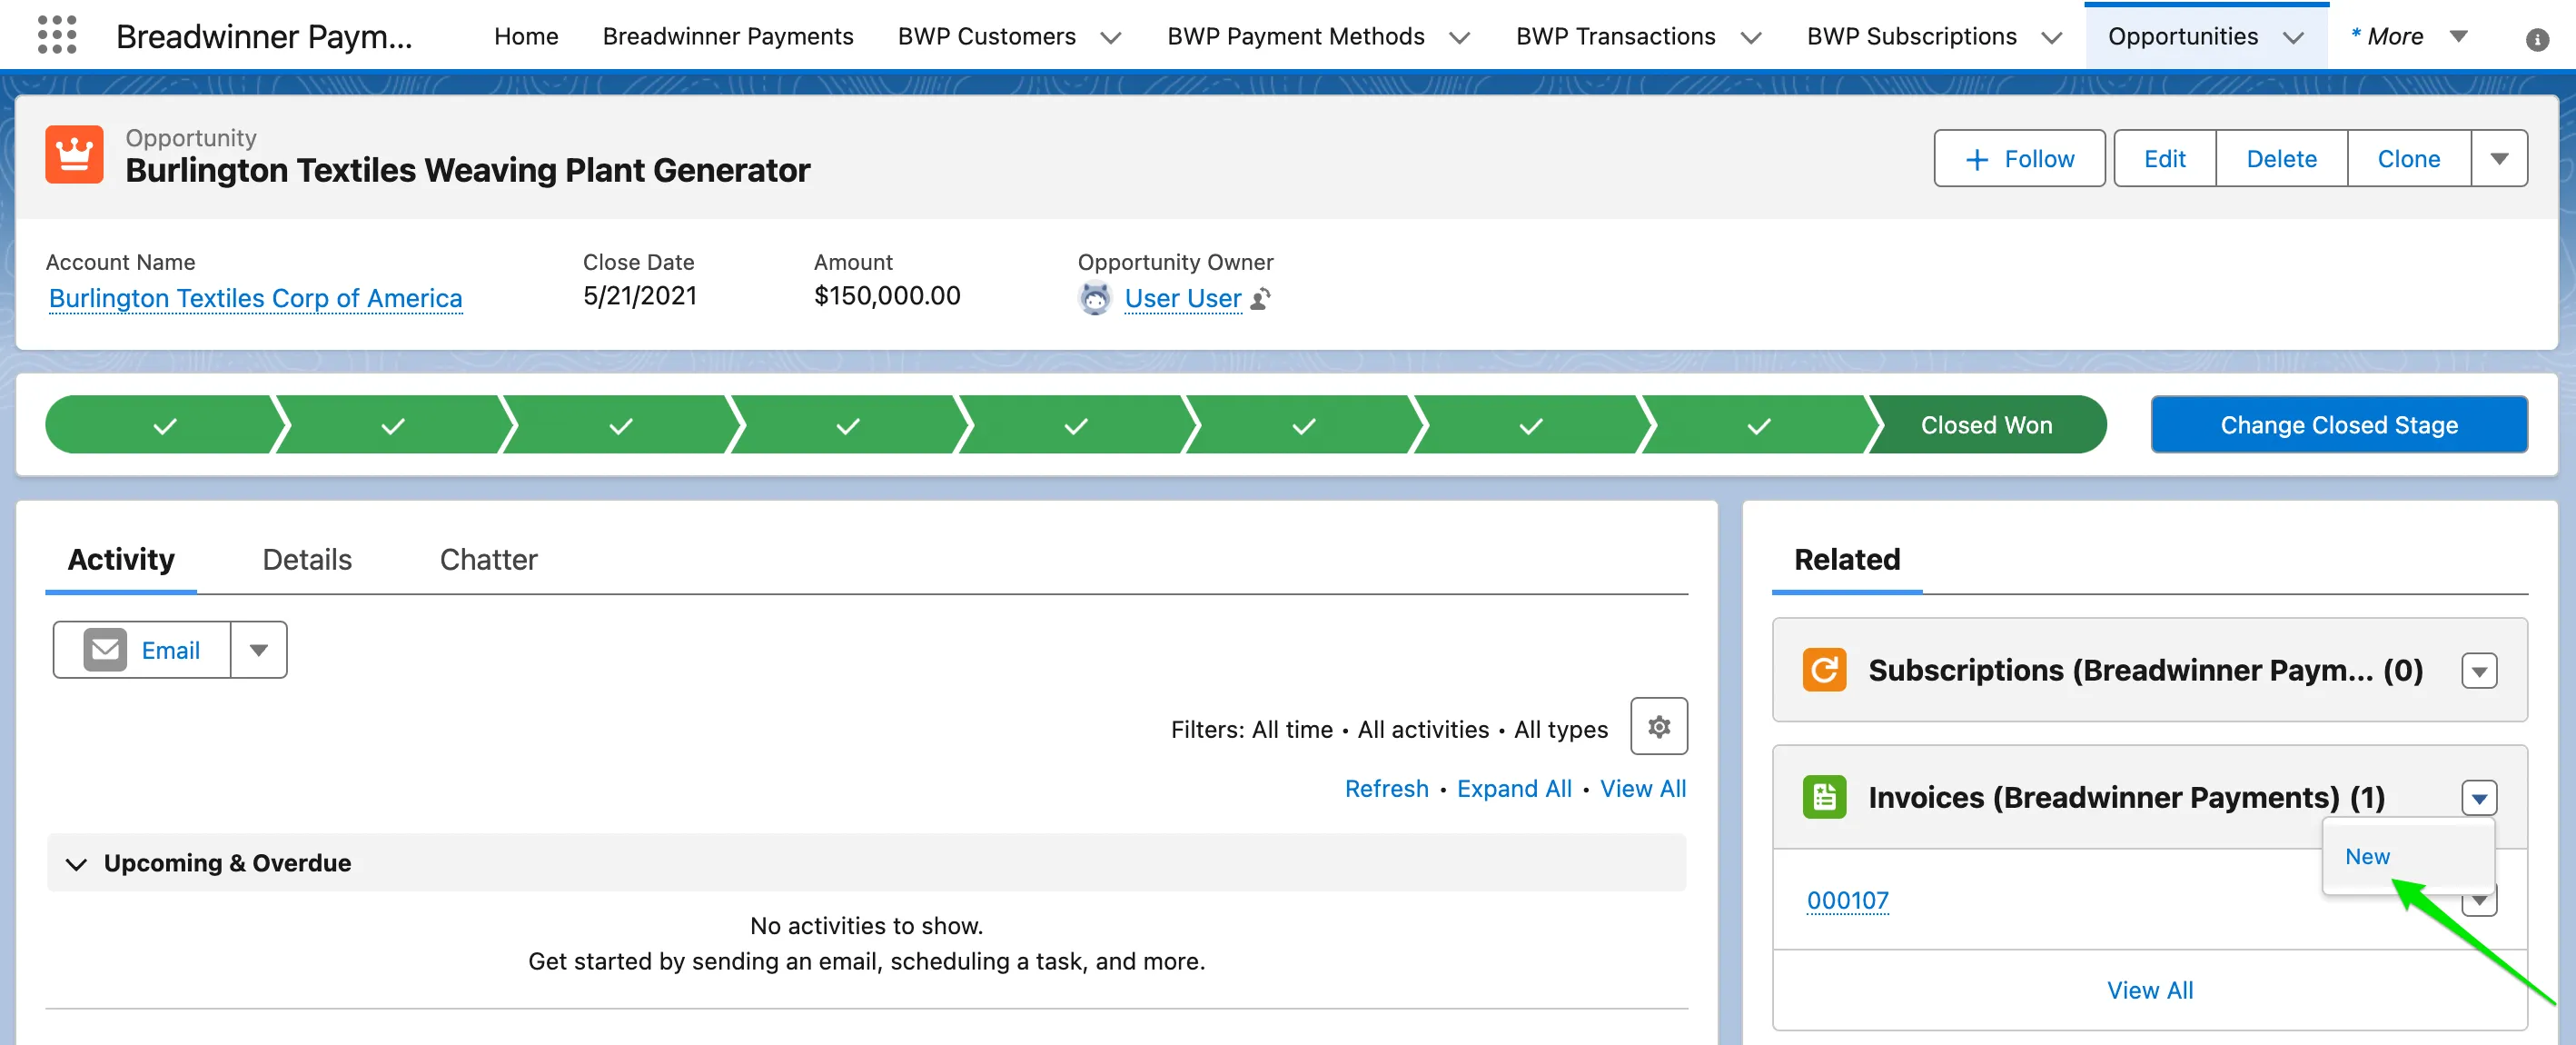Go to the Home nav item

click(526, 36)
